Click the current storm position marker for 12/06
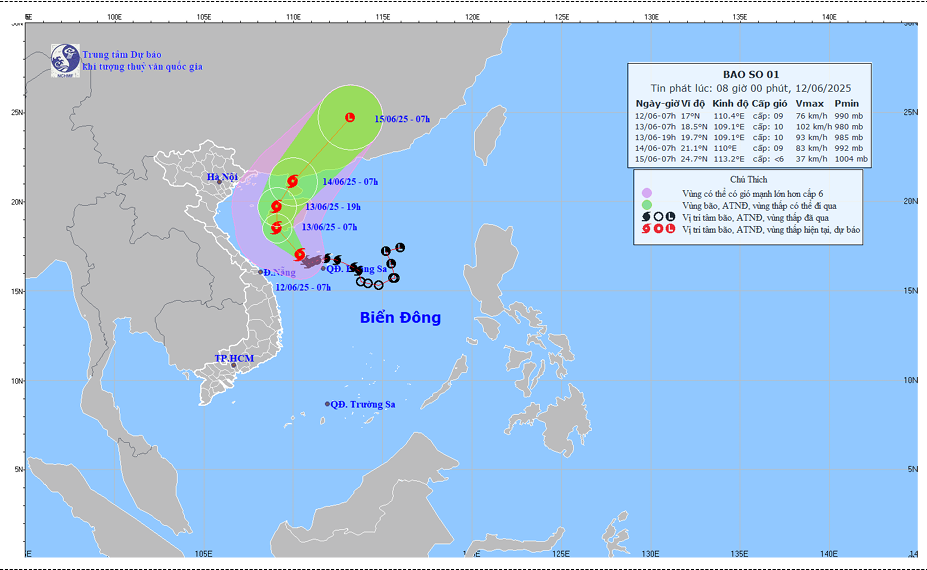927x570 pixels. [299, 254]
